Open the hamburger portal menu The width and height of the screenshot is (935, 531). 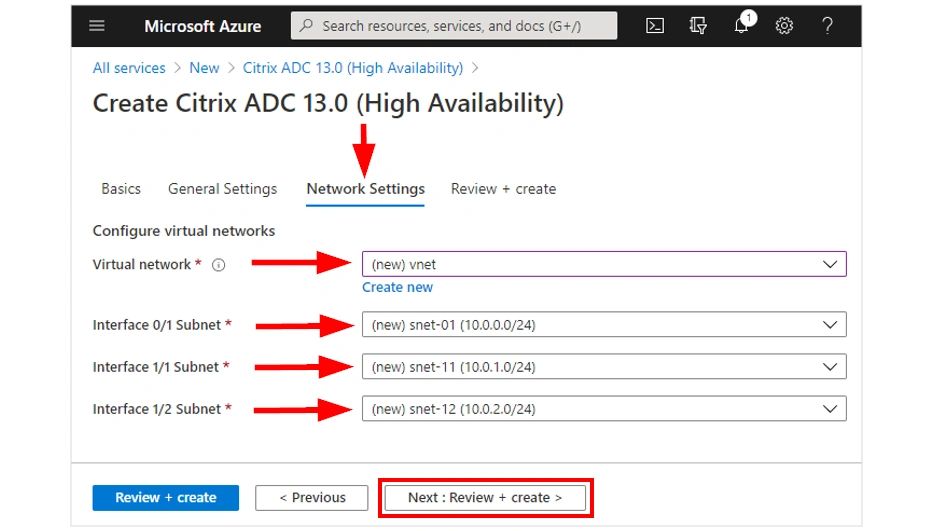point(97,26)
